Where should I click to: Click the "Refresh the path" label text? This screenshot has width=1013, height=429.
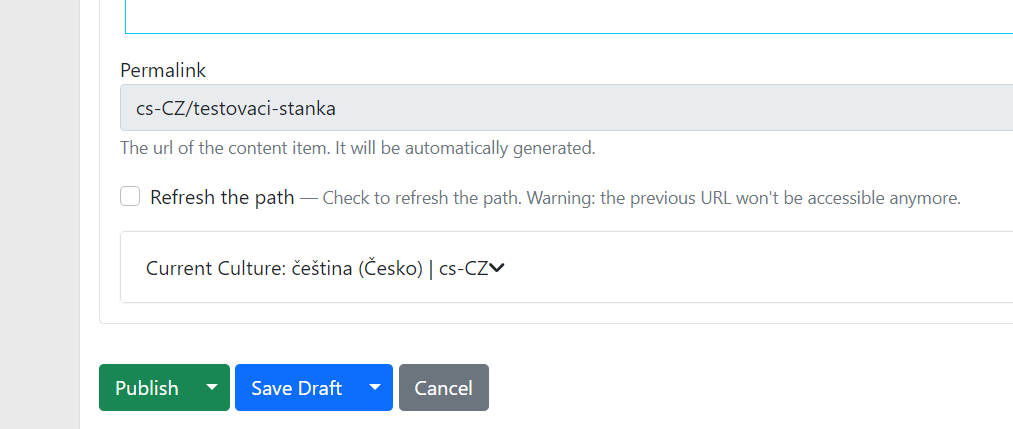click(x=222, y=197)
